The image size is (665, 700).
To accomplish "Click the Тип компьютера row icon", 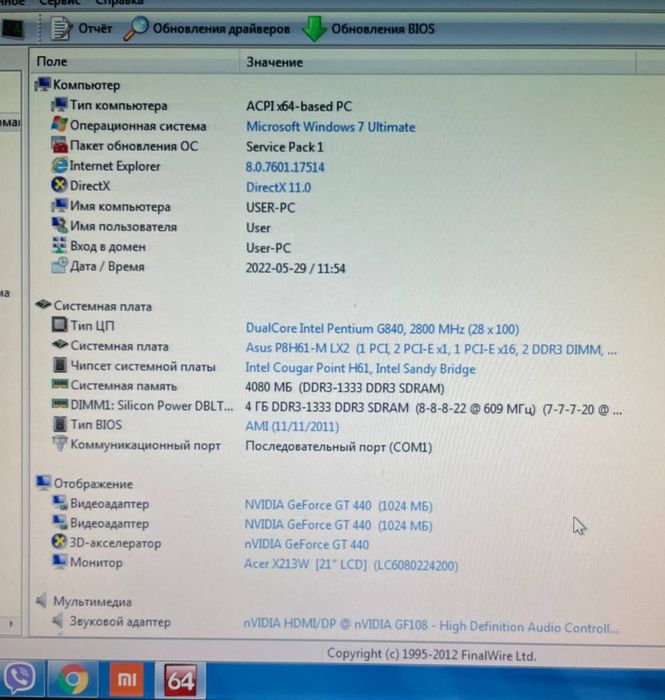I will click(x=59, y=105).
